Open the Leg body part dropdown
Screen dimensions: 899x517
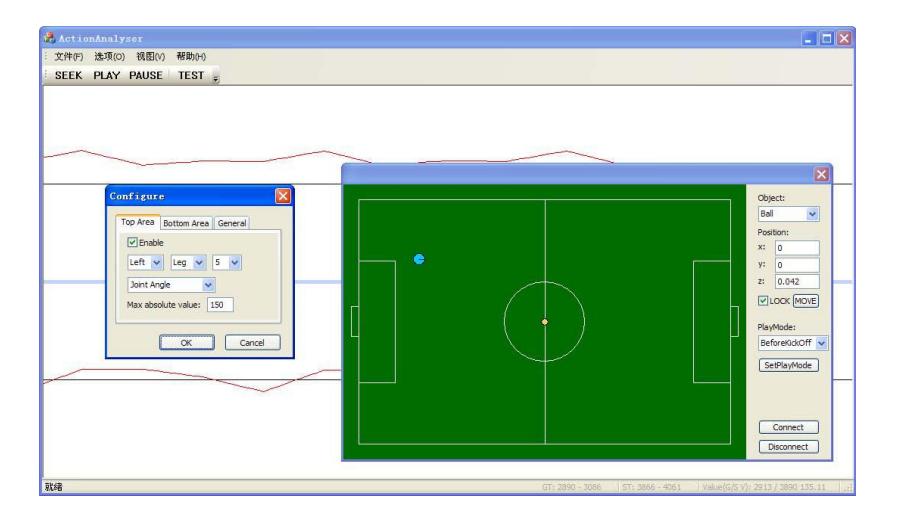click(199, 263)
